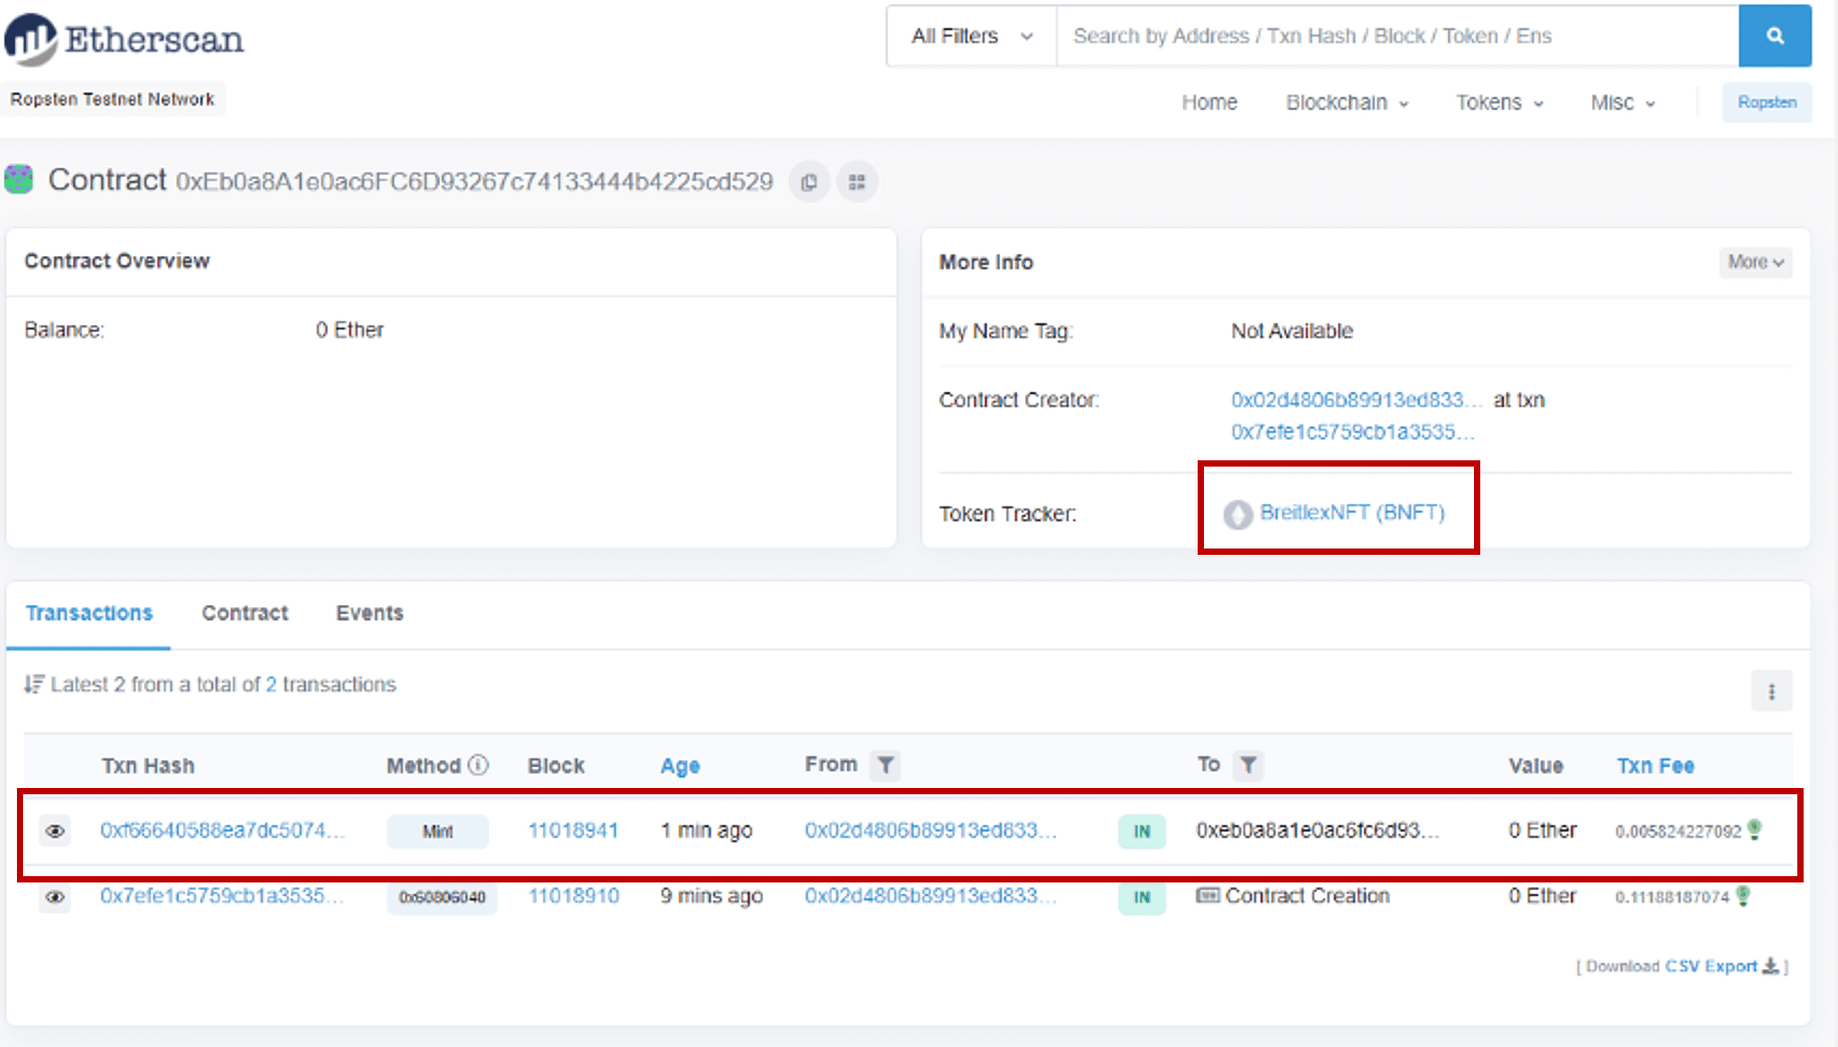This screenshot has width=1838, height=1047.
Task: Open the transactions table options menu
Action: 1771,691
